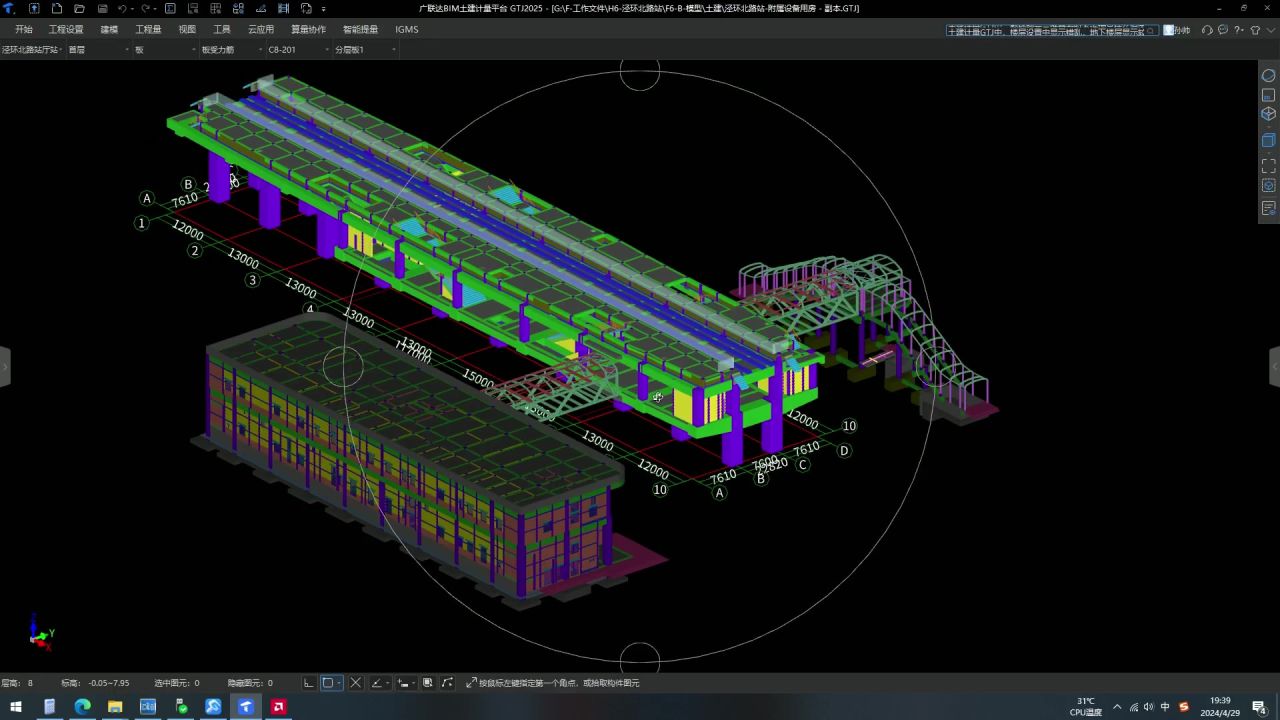Expand the right collapsed side panel handle
The height and width of the screenshot is (720, 1280).
(1275, 367)
